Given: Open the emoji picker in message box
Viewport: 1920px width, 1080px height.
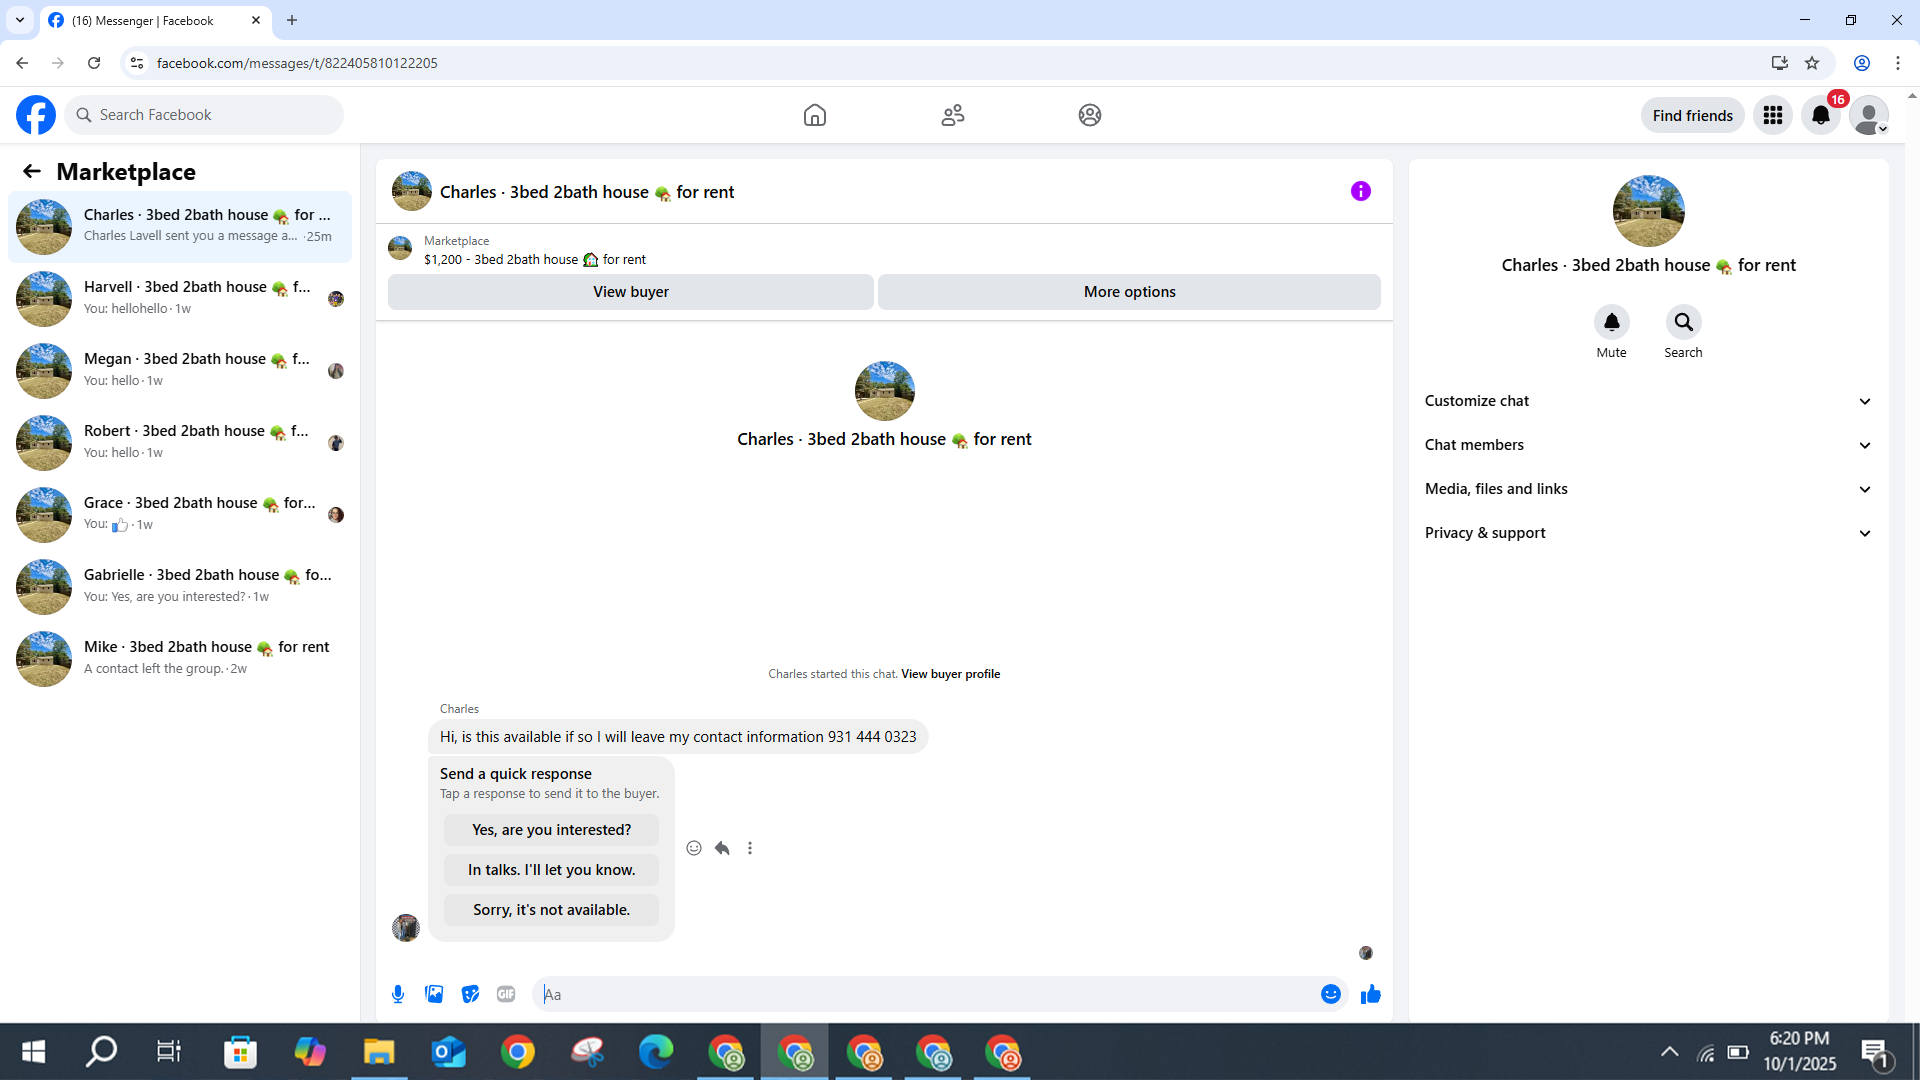Looking at the screenshot, I should (1331, 994).
